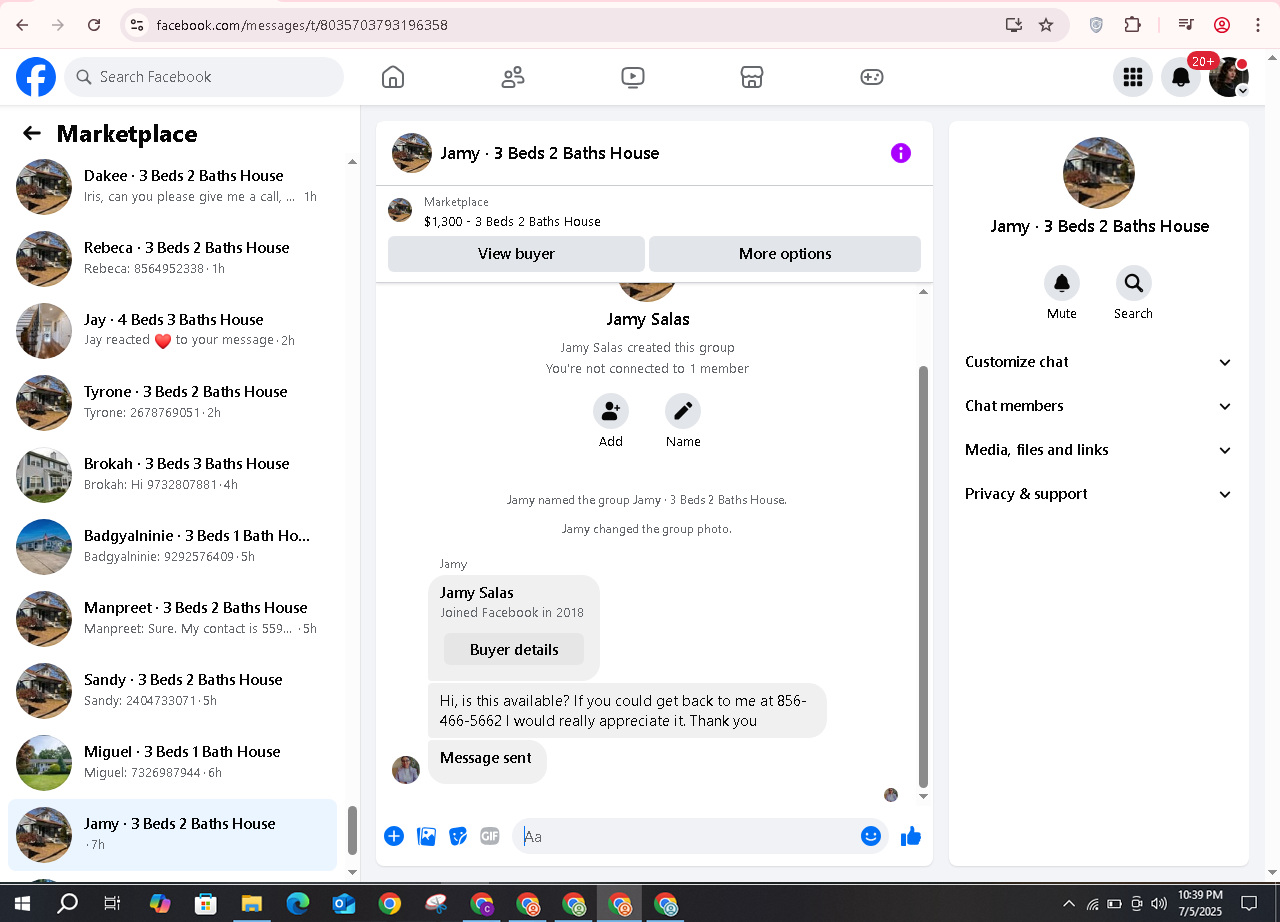Image resolution: width=1280 pixels, height=922 pixels.
Task: Open the Badgyalninie conversation
Action: pyautogui.click(x=173, y=547)
